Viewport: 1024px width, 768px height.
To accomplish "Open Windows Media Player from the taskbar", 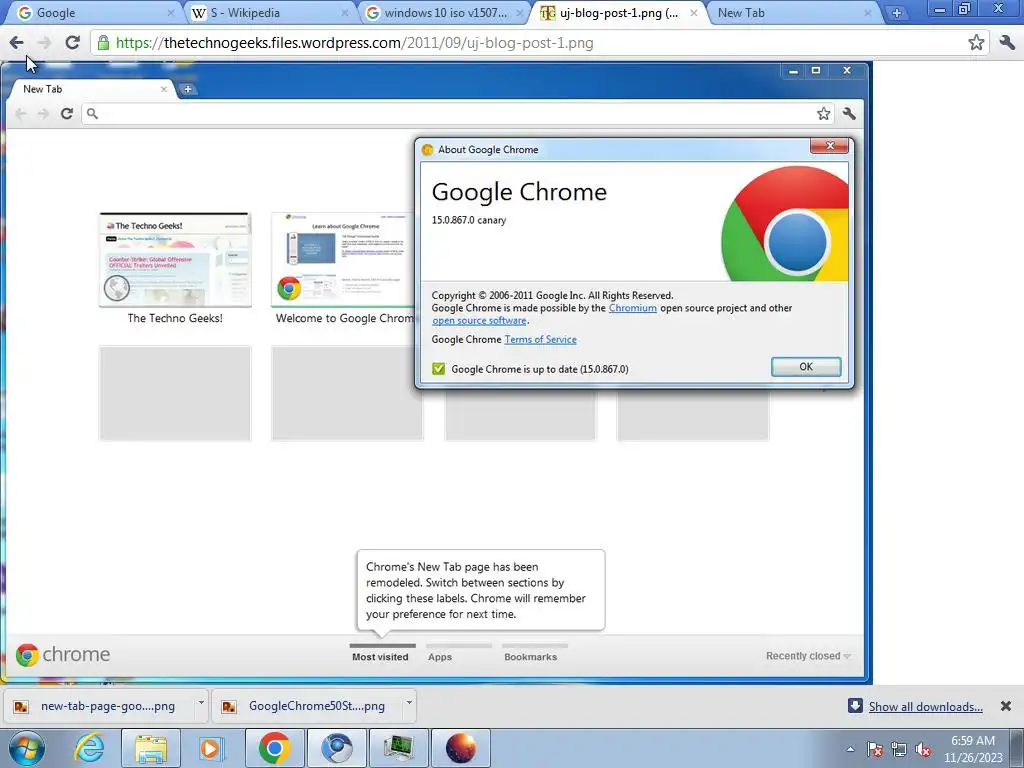I will click(211, 748).
